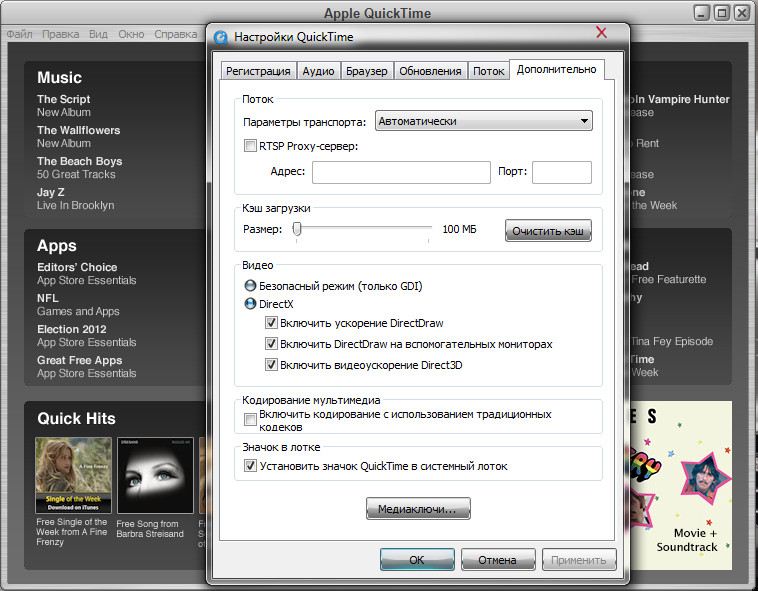Switch to the Аудио tab

(x=318, y=71)
